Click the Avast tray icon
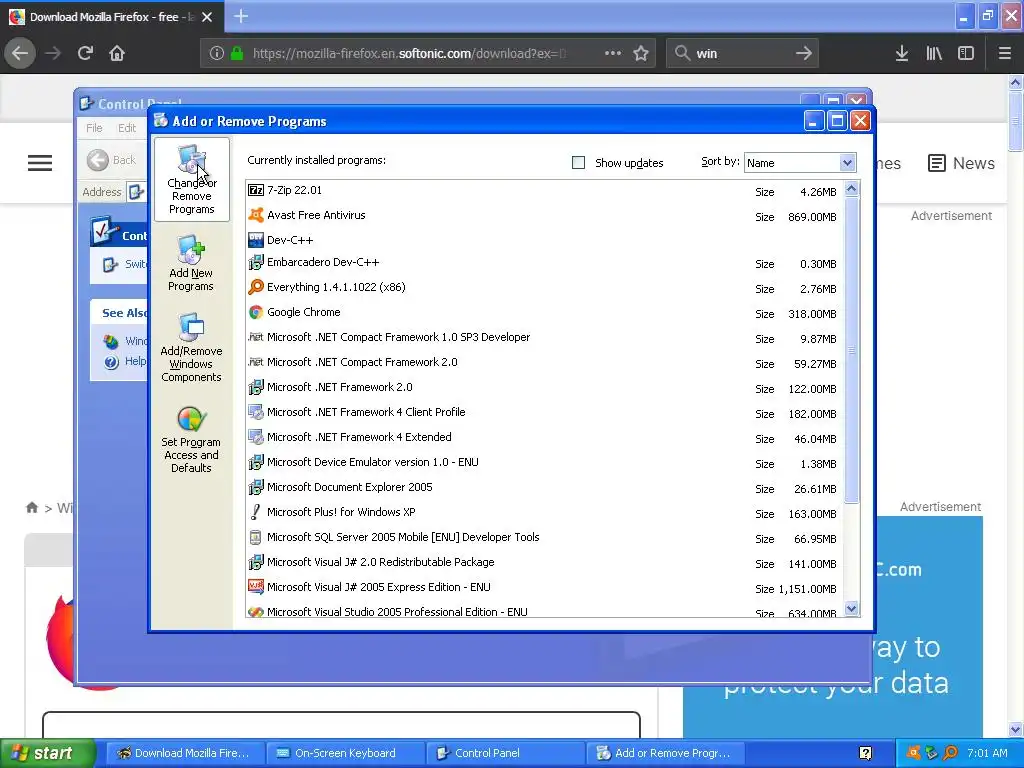The width and height of the screenshot is (1024, 768). pyautogui.click(x=914, y=753)
